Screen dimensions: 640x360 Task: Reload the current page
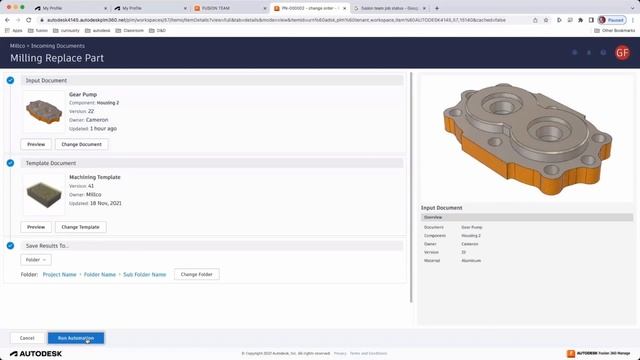coord(29,20)
